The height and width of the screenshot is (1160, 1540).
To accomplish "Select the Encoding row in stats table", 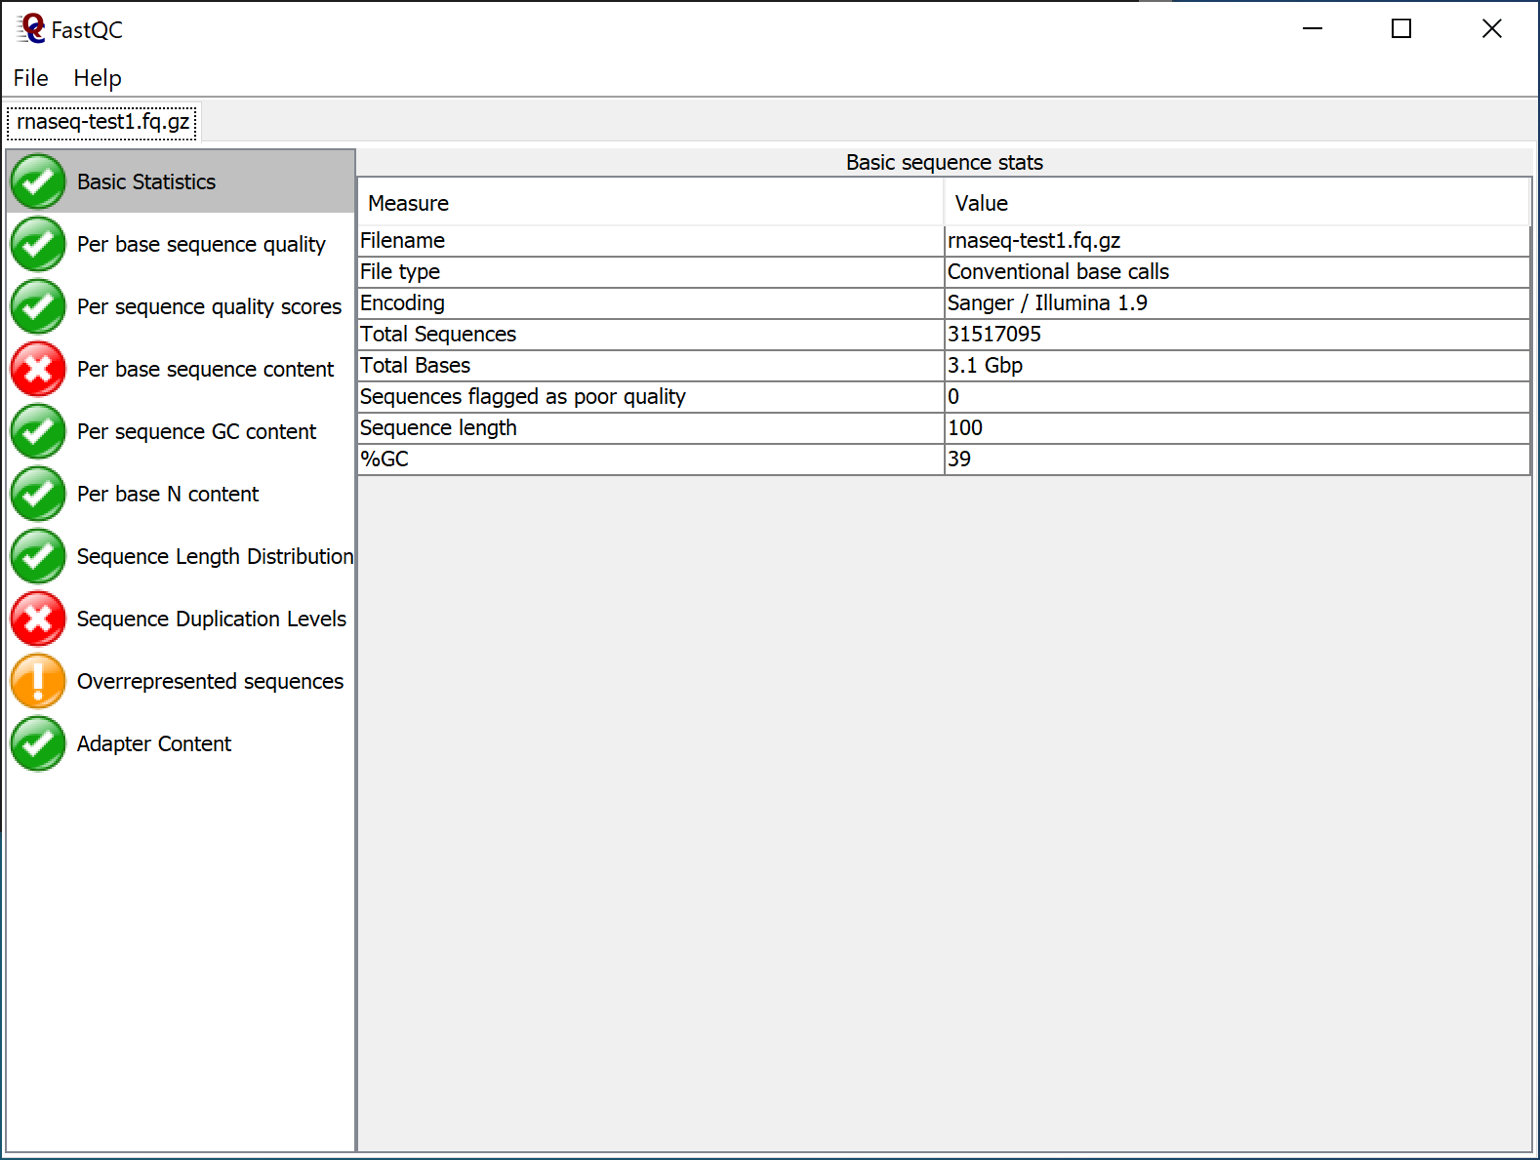I will point(650,303).
